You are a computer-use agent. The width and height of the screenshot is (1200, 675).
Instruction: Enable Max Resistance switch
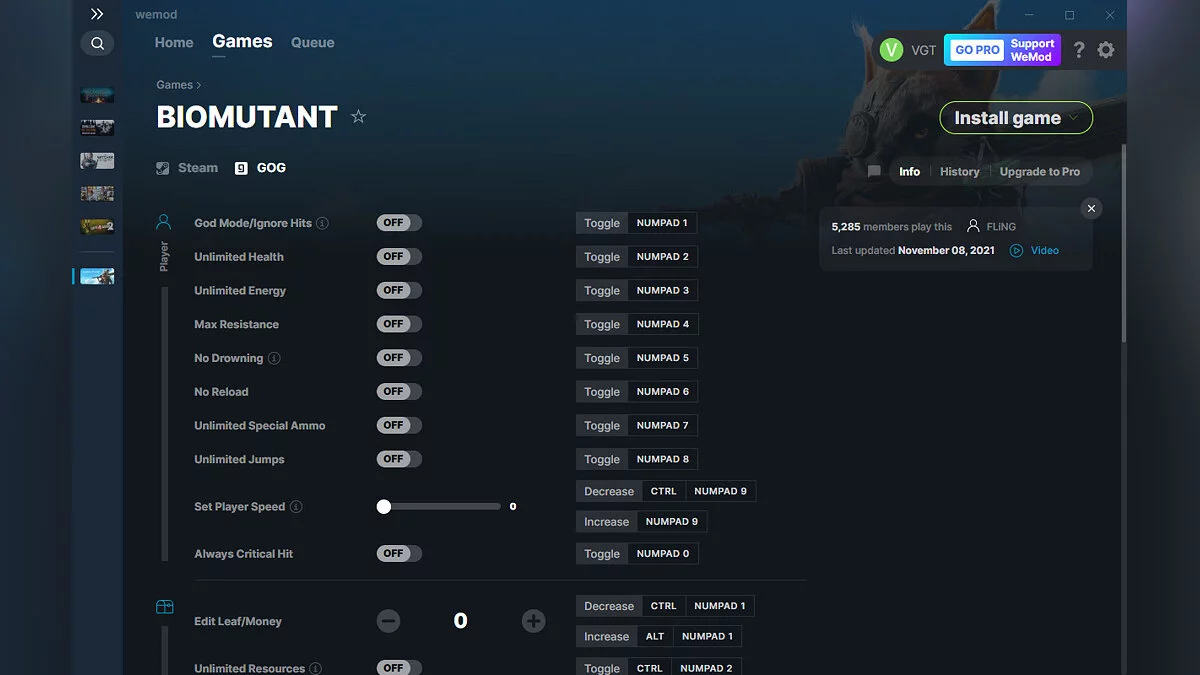pos(399,324)
